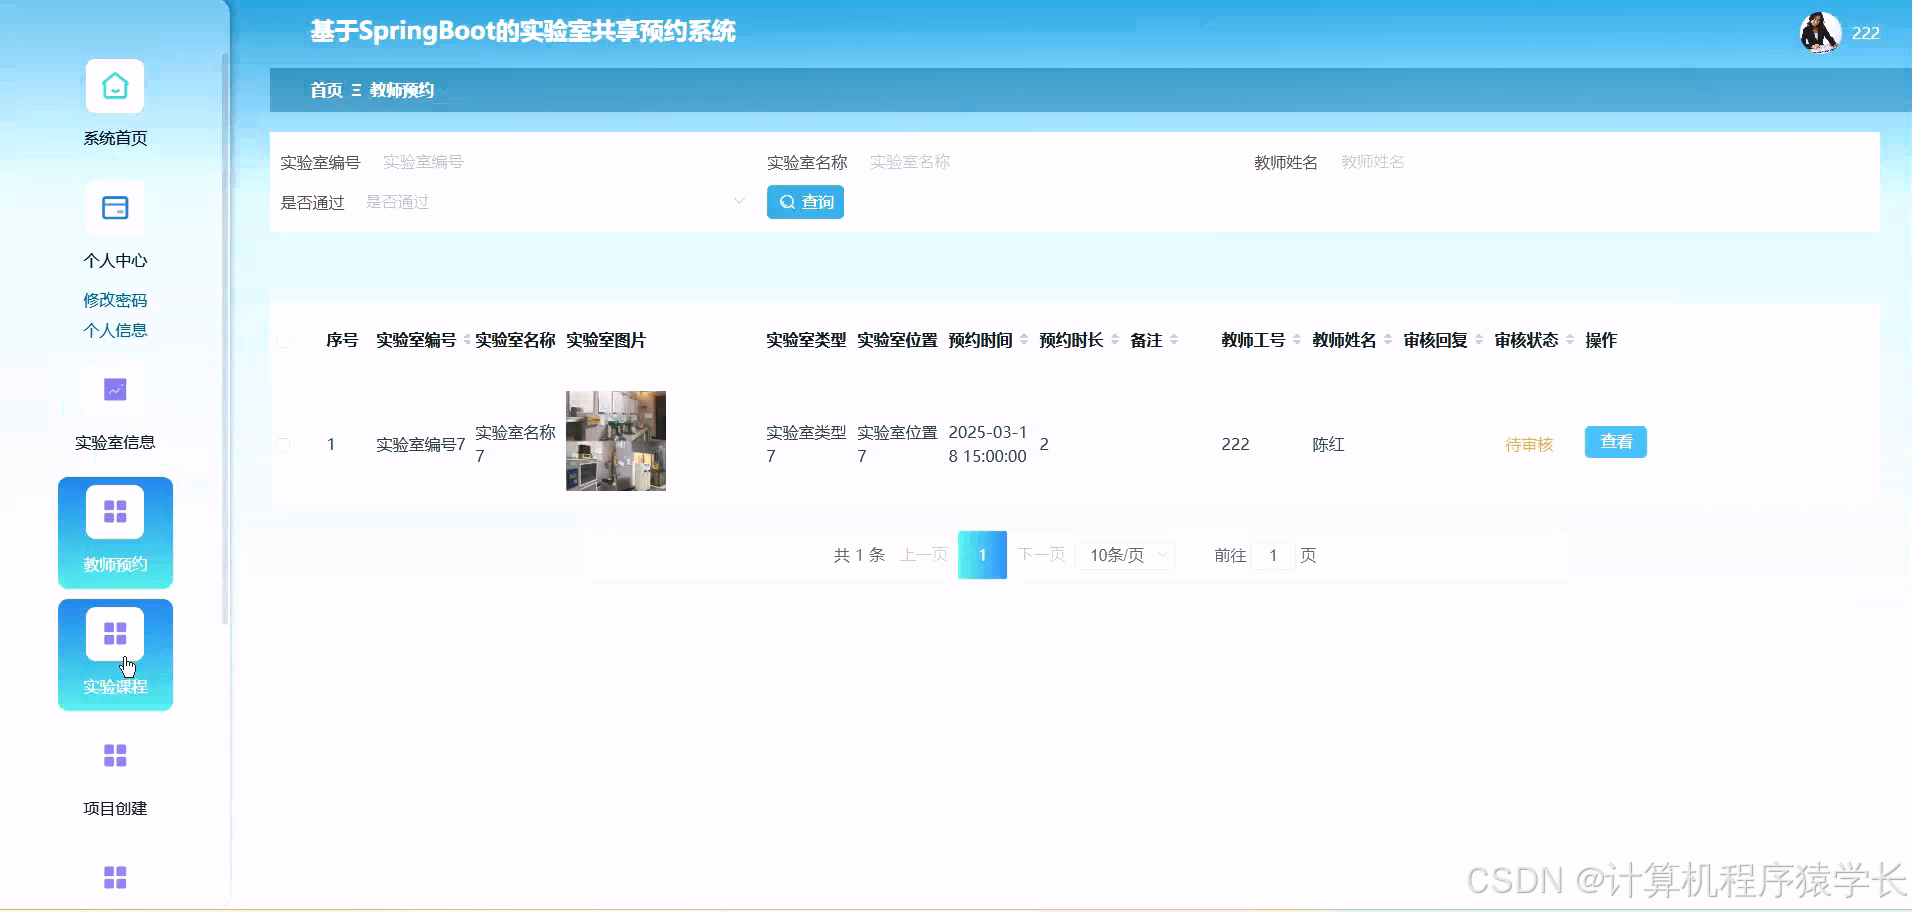Open the 10条/页 page size dropdown
The image size is (1912, 912).
(1124, 555)
